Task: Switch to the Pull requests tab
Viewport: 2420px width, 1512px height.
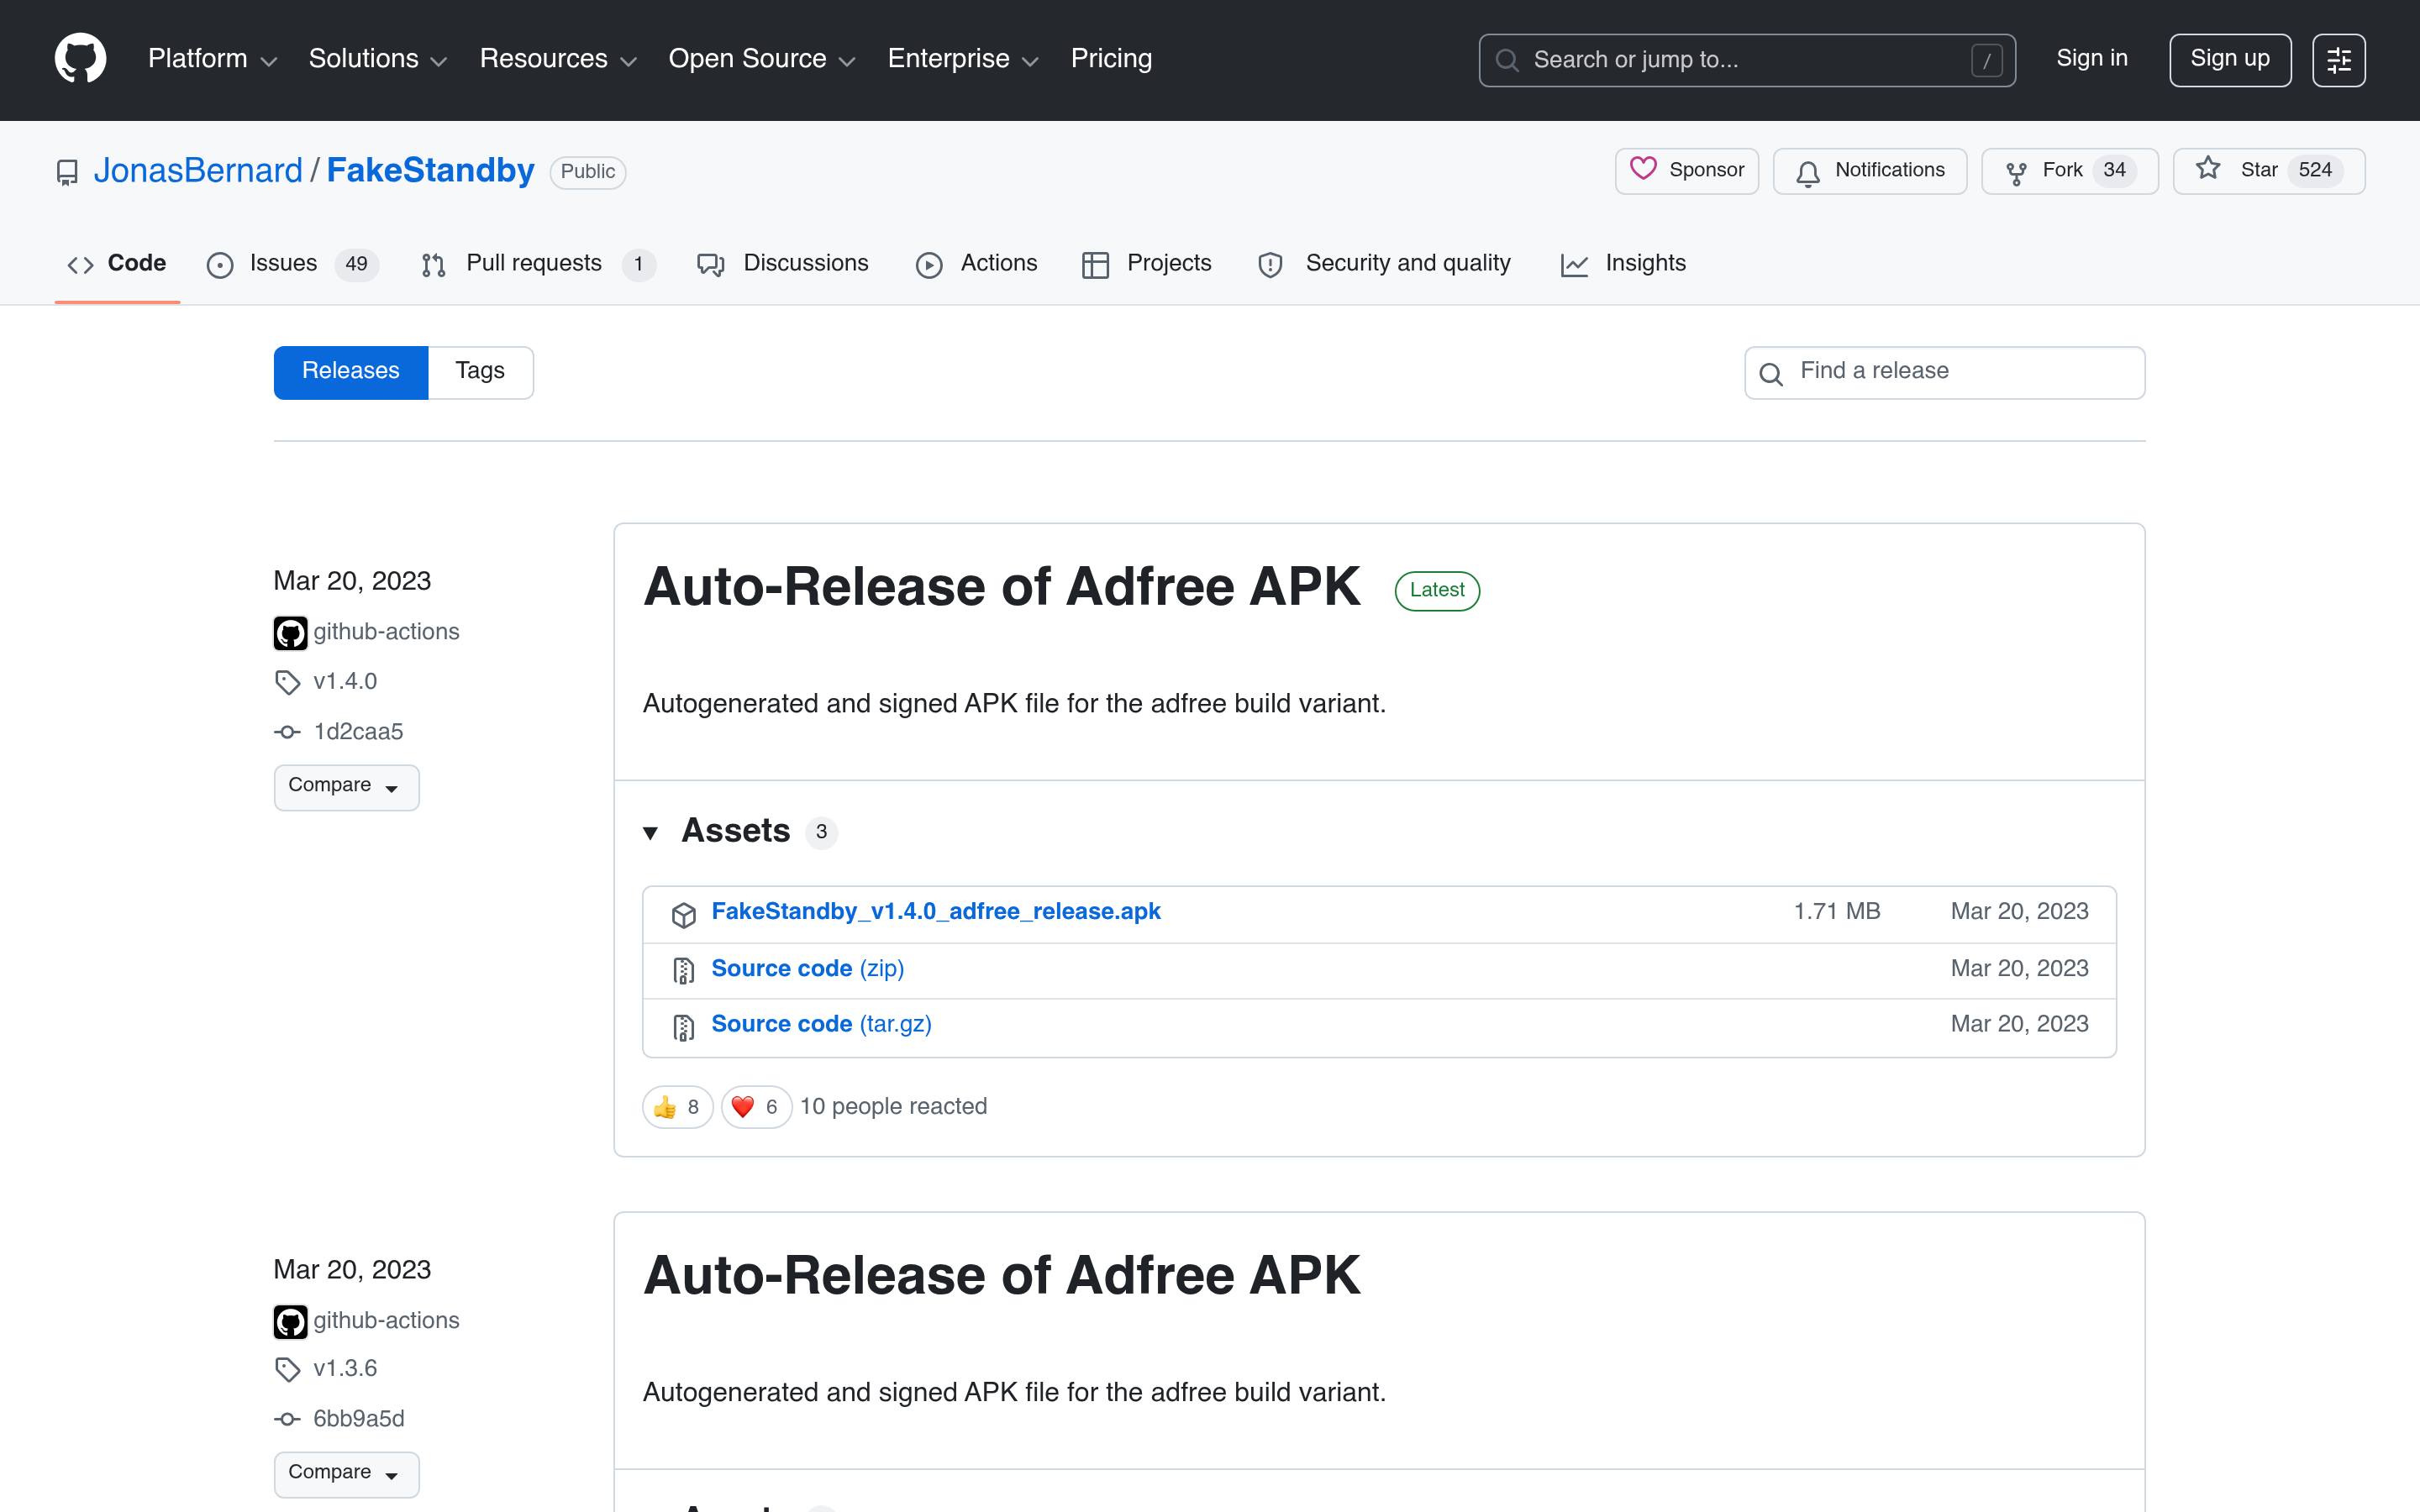Action: (x=538, y=264)
